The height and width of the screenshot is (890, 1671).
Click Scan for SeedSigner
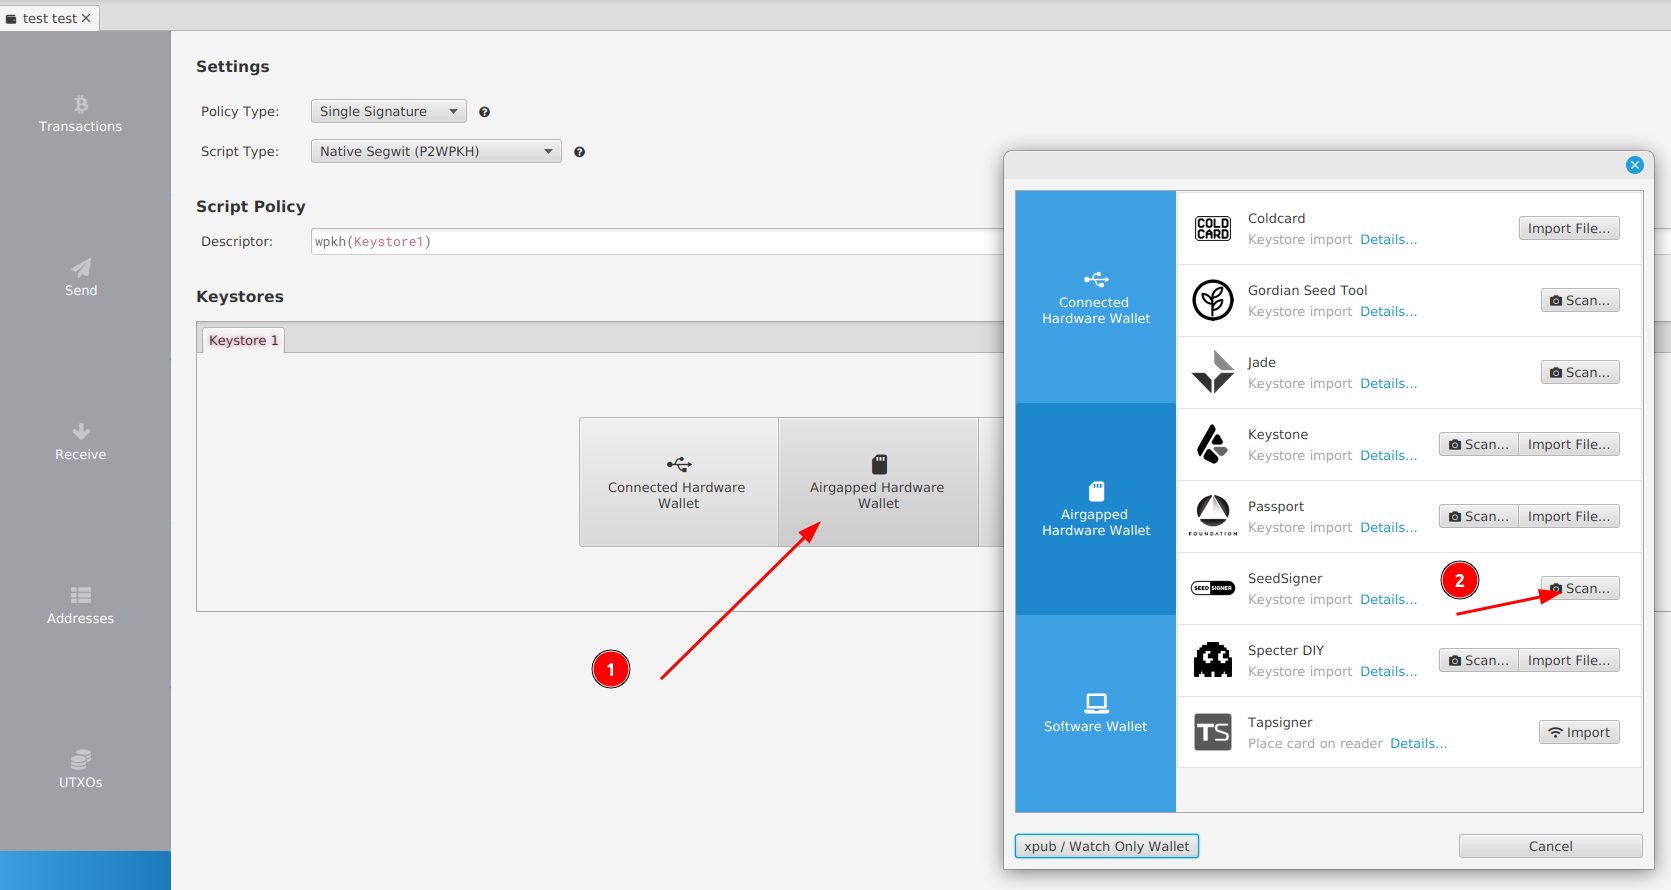pos(1580,588)
